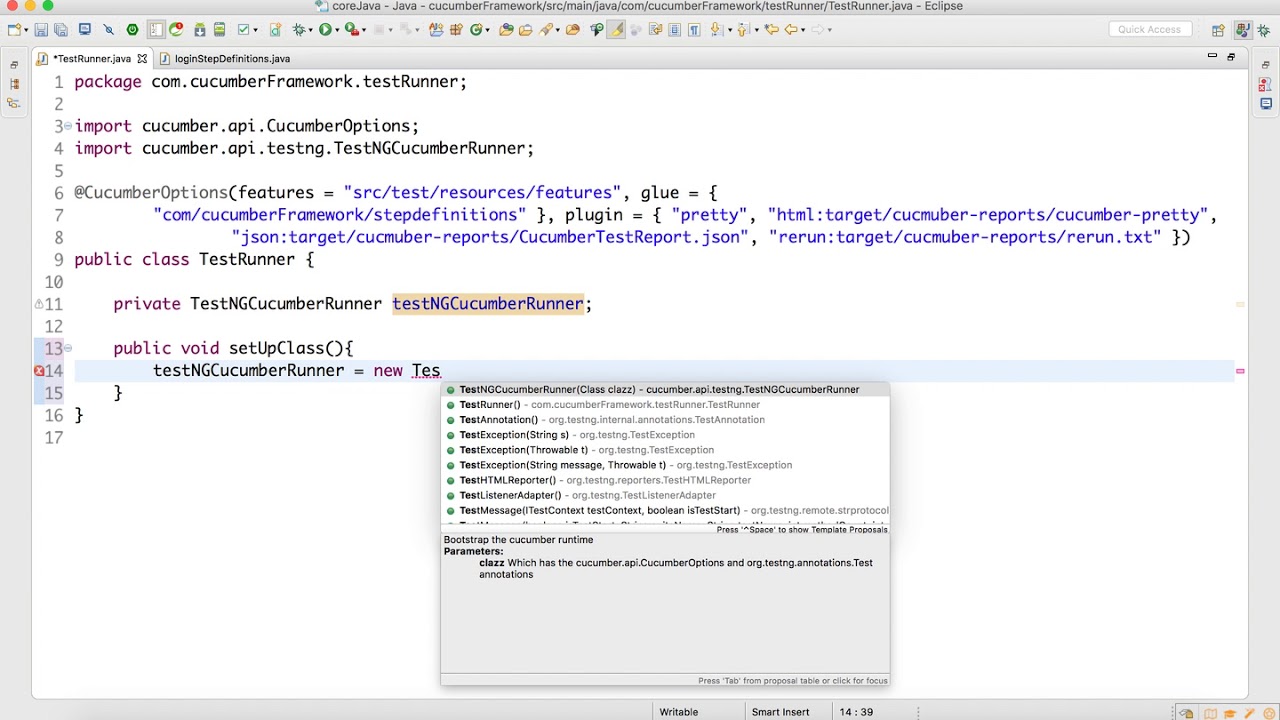Click the Open Task folder icon
This screenshot has width=1280, height=720.
click(x=525, y=30)
